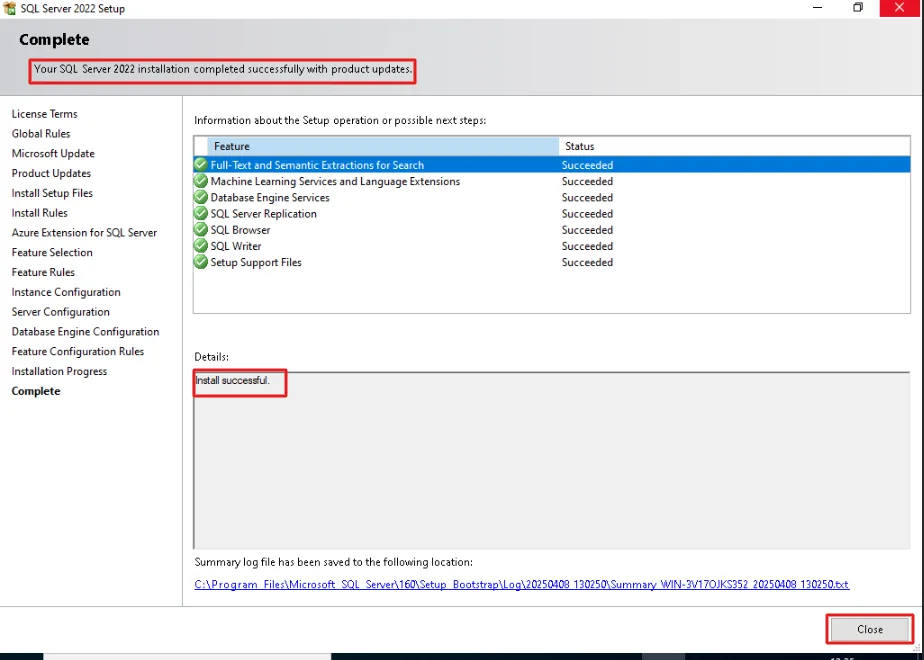
Task: Click green check icon beside SQL Writer
Action: pos(201,246)
